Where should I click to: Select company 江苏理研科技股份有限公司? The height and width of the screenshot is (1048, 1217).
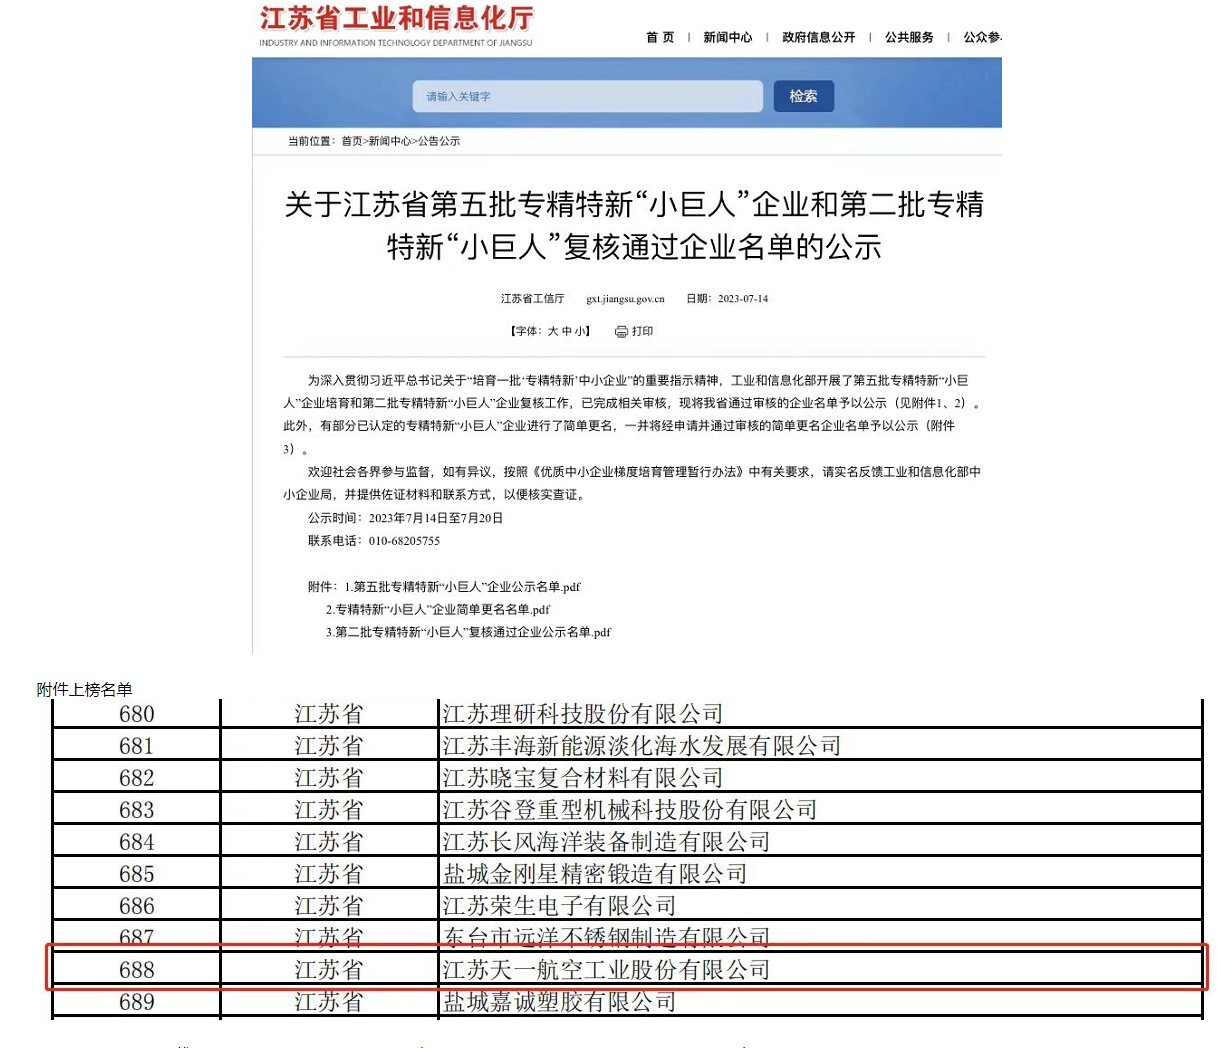583,714
